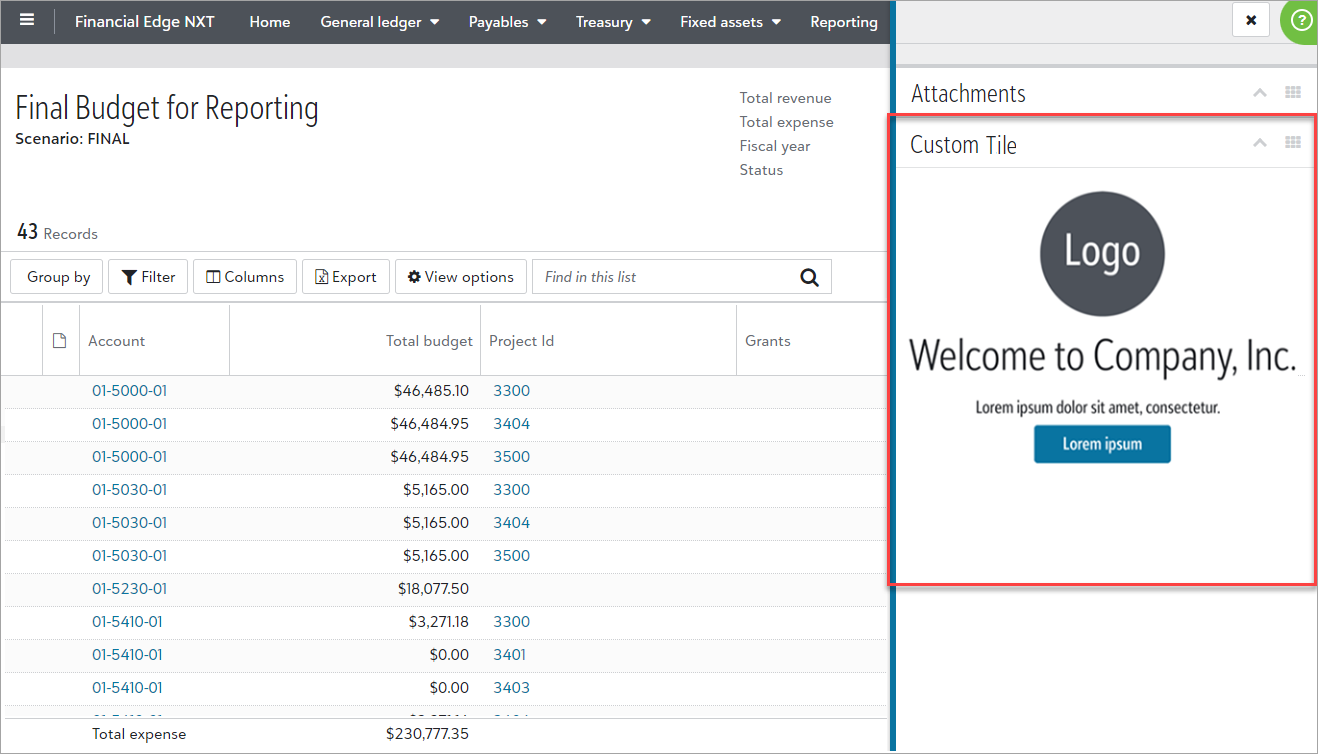Open the Treasury dropdown
Screen dimensions: 1318x754
[613, 22]
